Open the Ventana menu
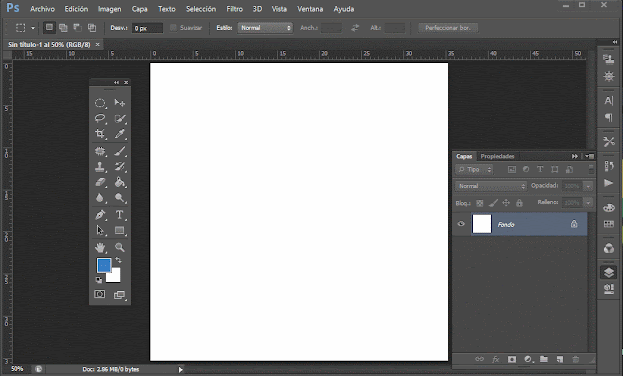 pos(310,9)
